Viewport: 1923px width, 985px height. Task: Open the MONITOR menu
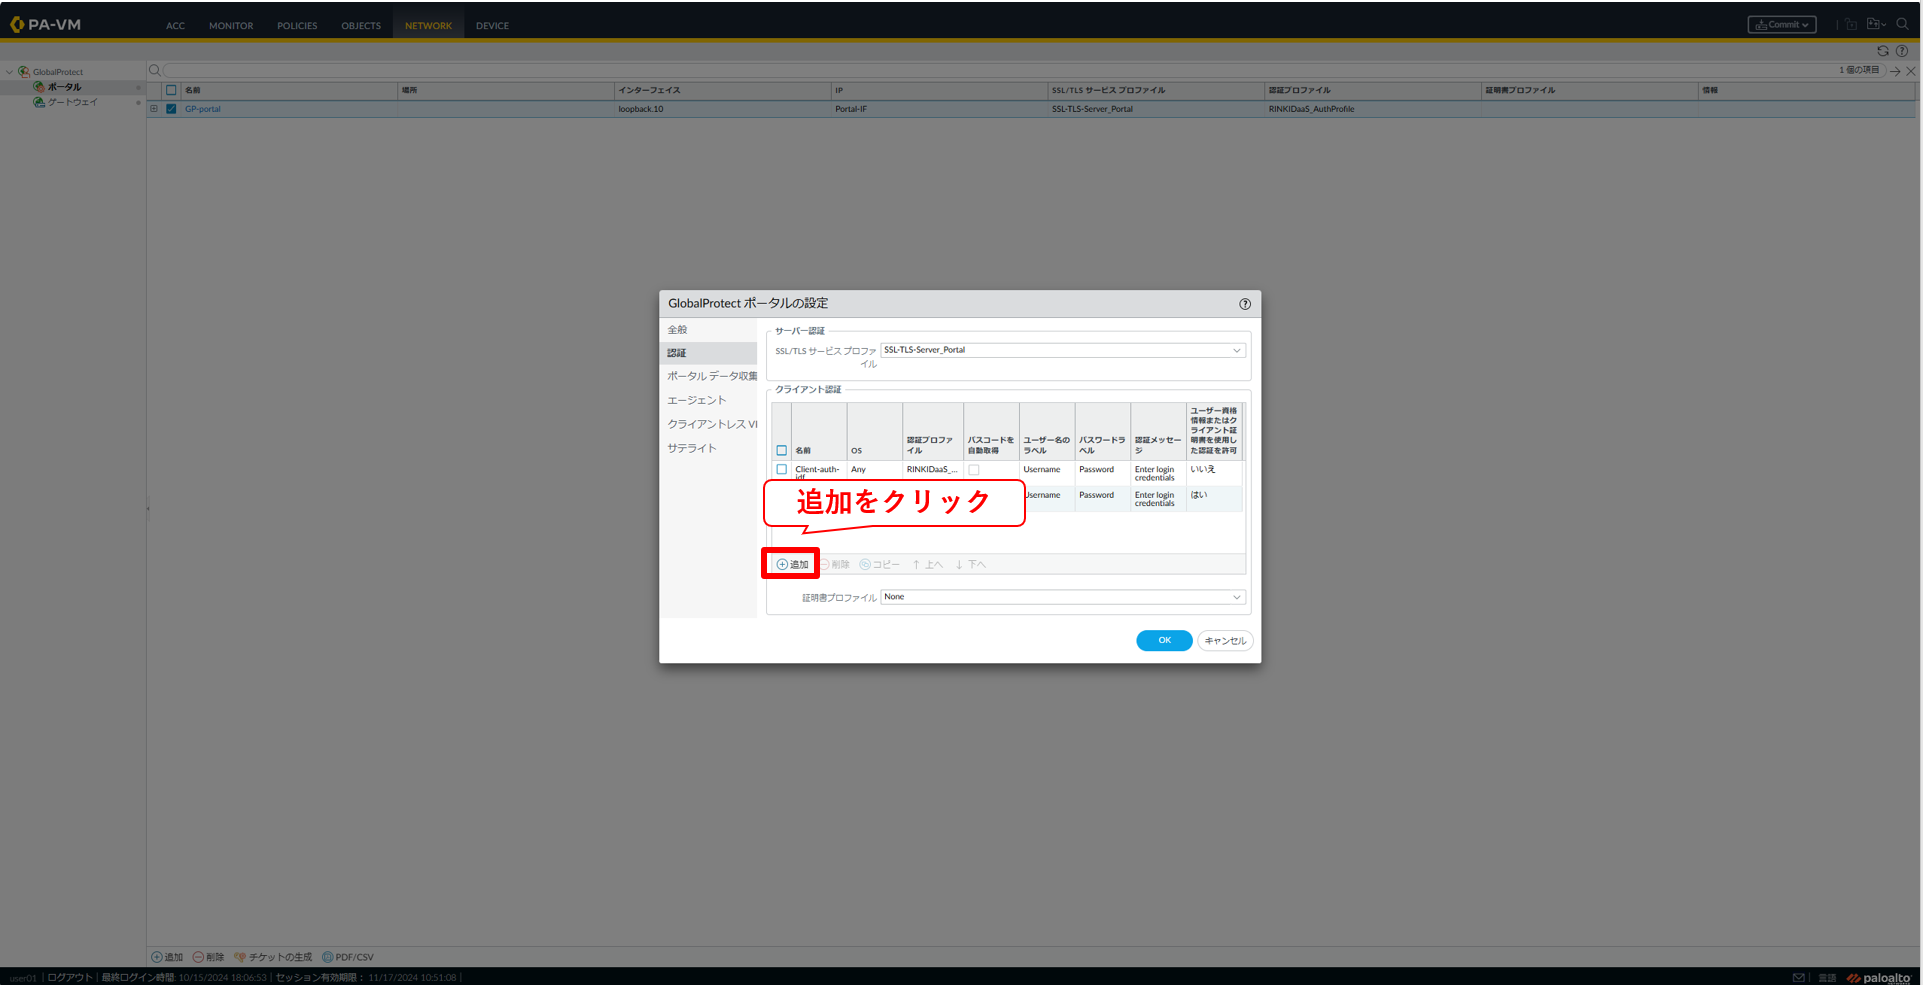231,26
